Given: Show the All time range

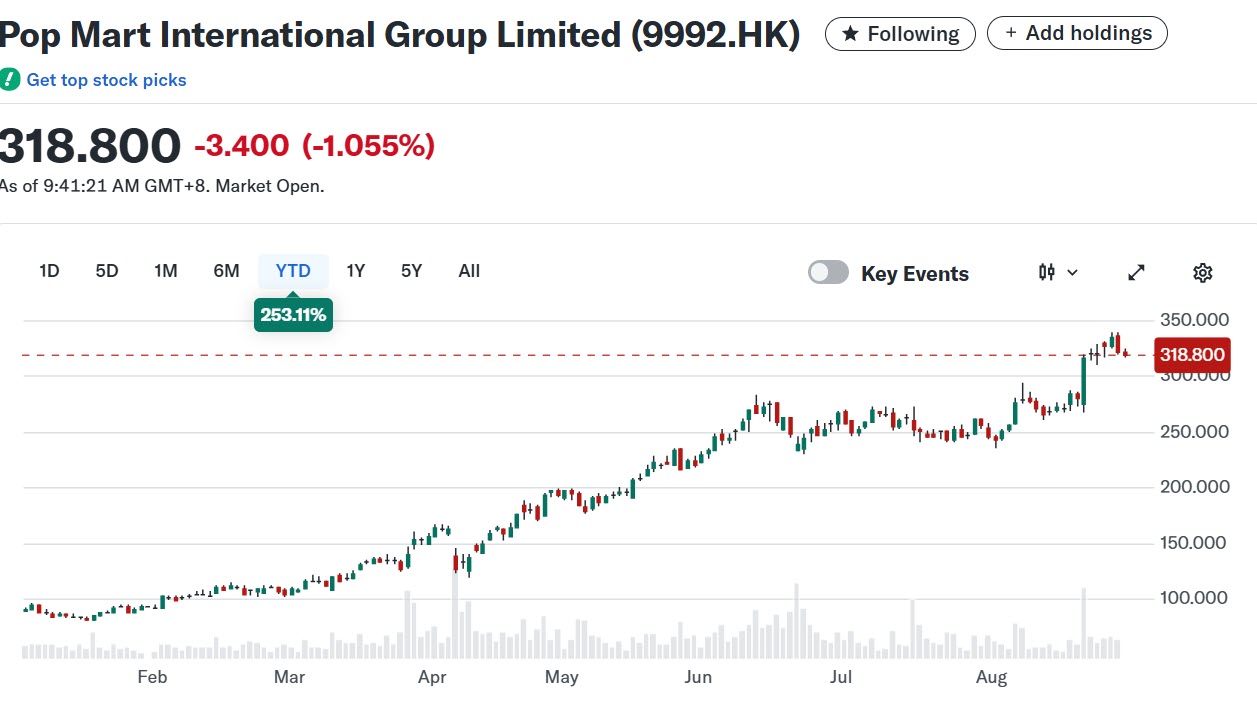Looking at the screenshot, I should click(469, 271).
